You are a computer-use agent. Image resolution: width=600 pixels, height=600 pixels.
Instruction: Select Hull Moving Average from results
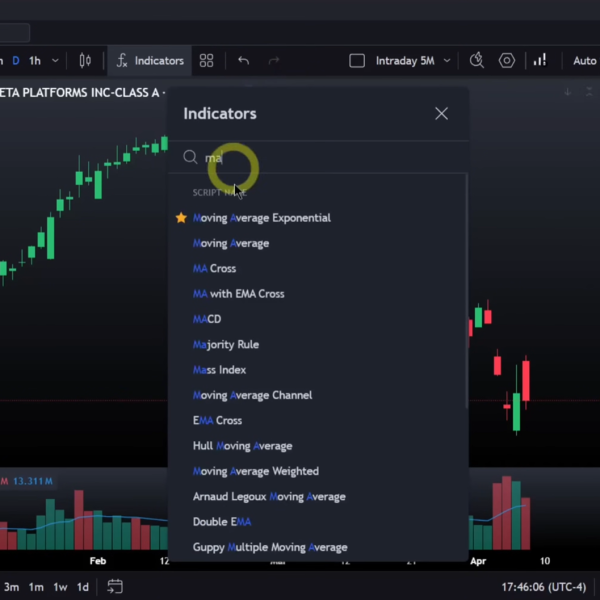point(242,446)
